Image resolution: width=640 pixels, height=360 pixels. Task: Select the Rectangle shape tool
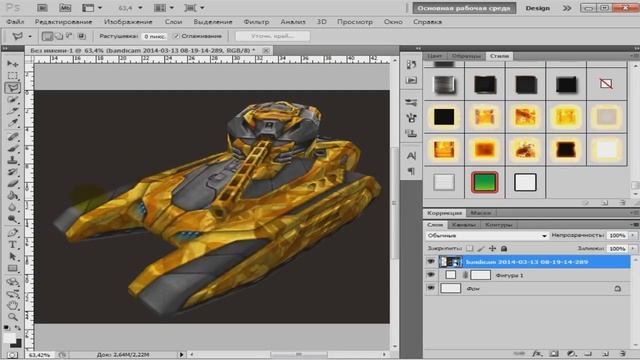(x=13, y=269)
